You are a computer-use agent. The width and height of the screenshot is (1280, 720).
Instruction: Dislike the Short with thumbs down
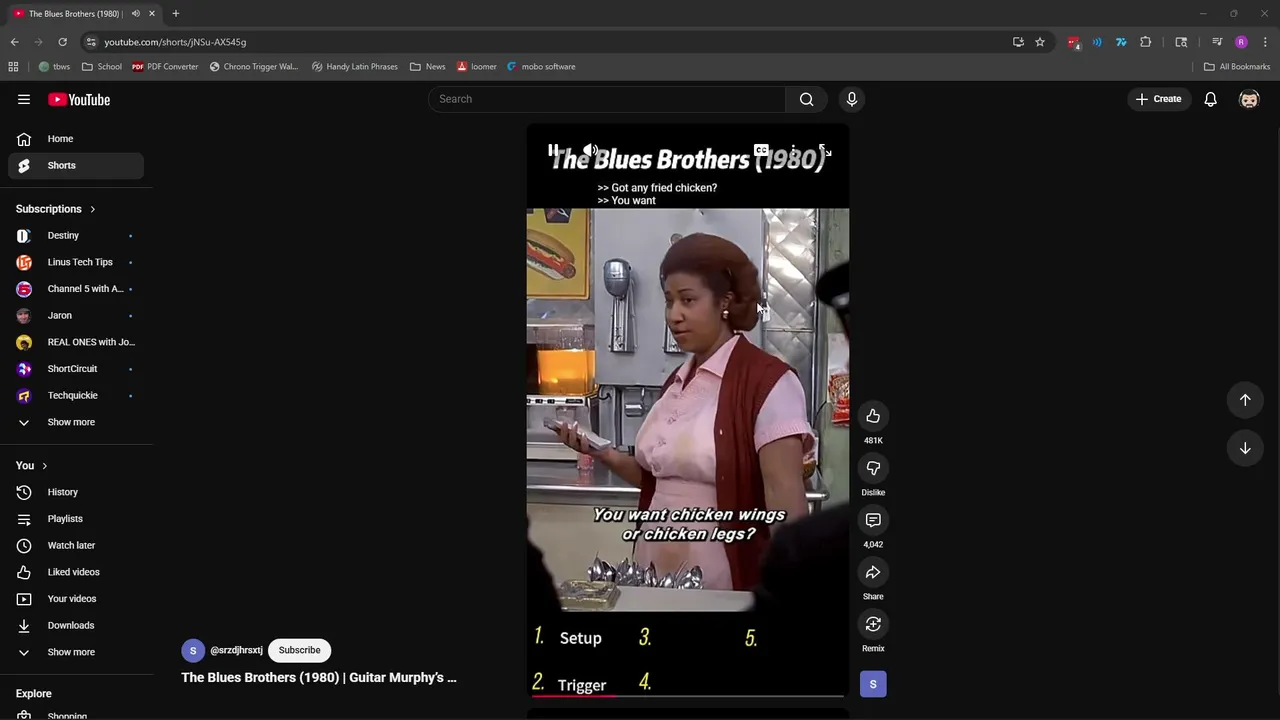(873, 468)
